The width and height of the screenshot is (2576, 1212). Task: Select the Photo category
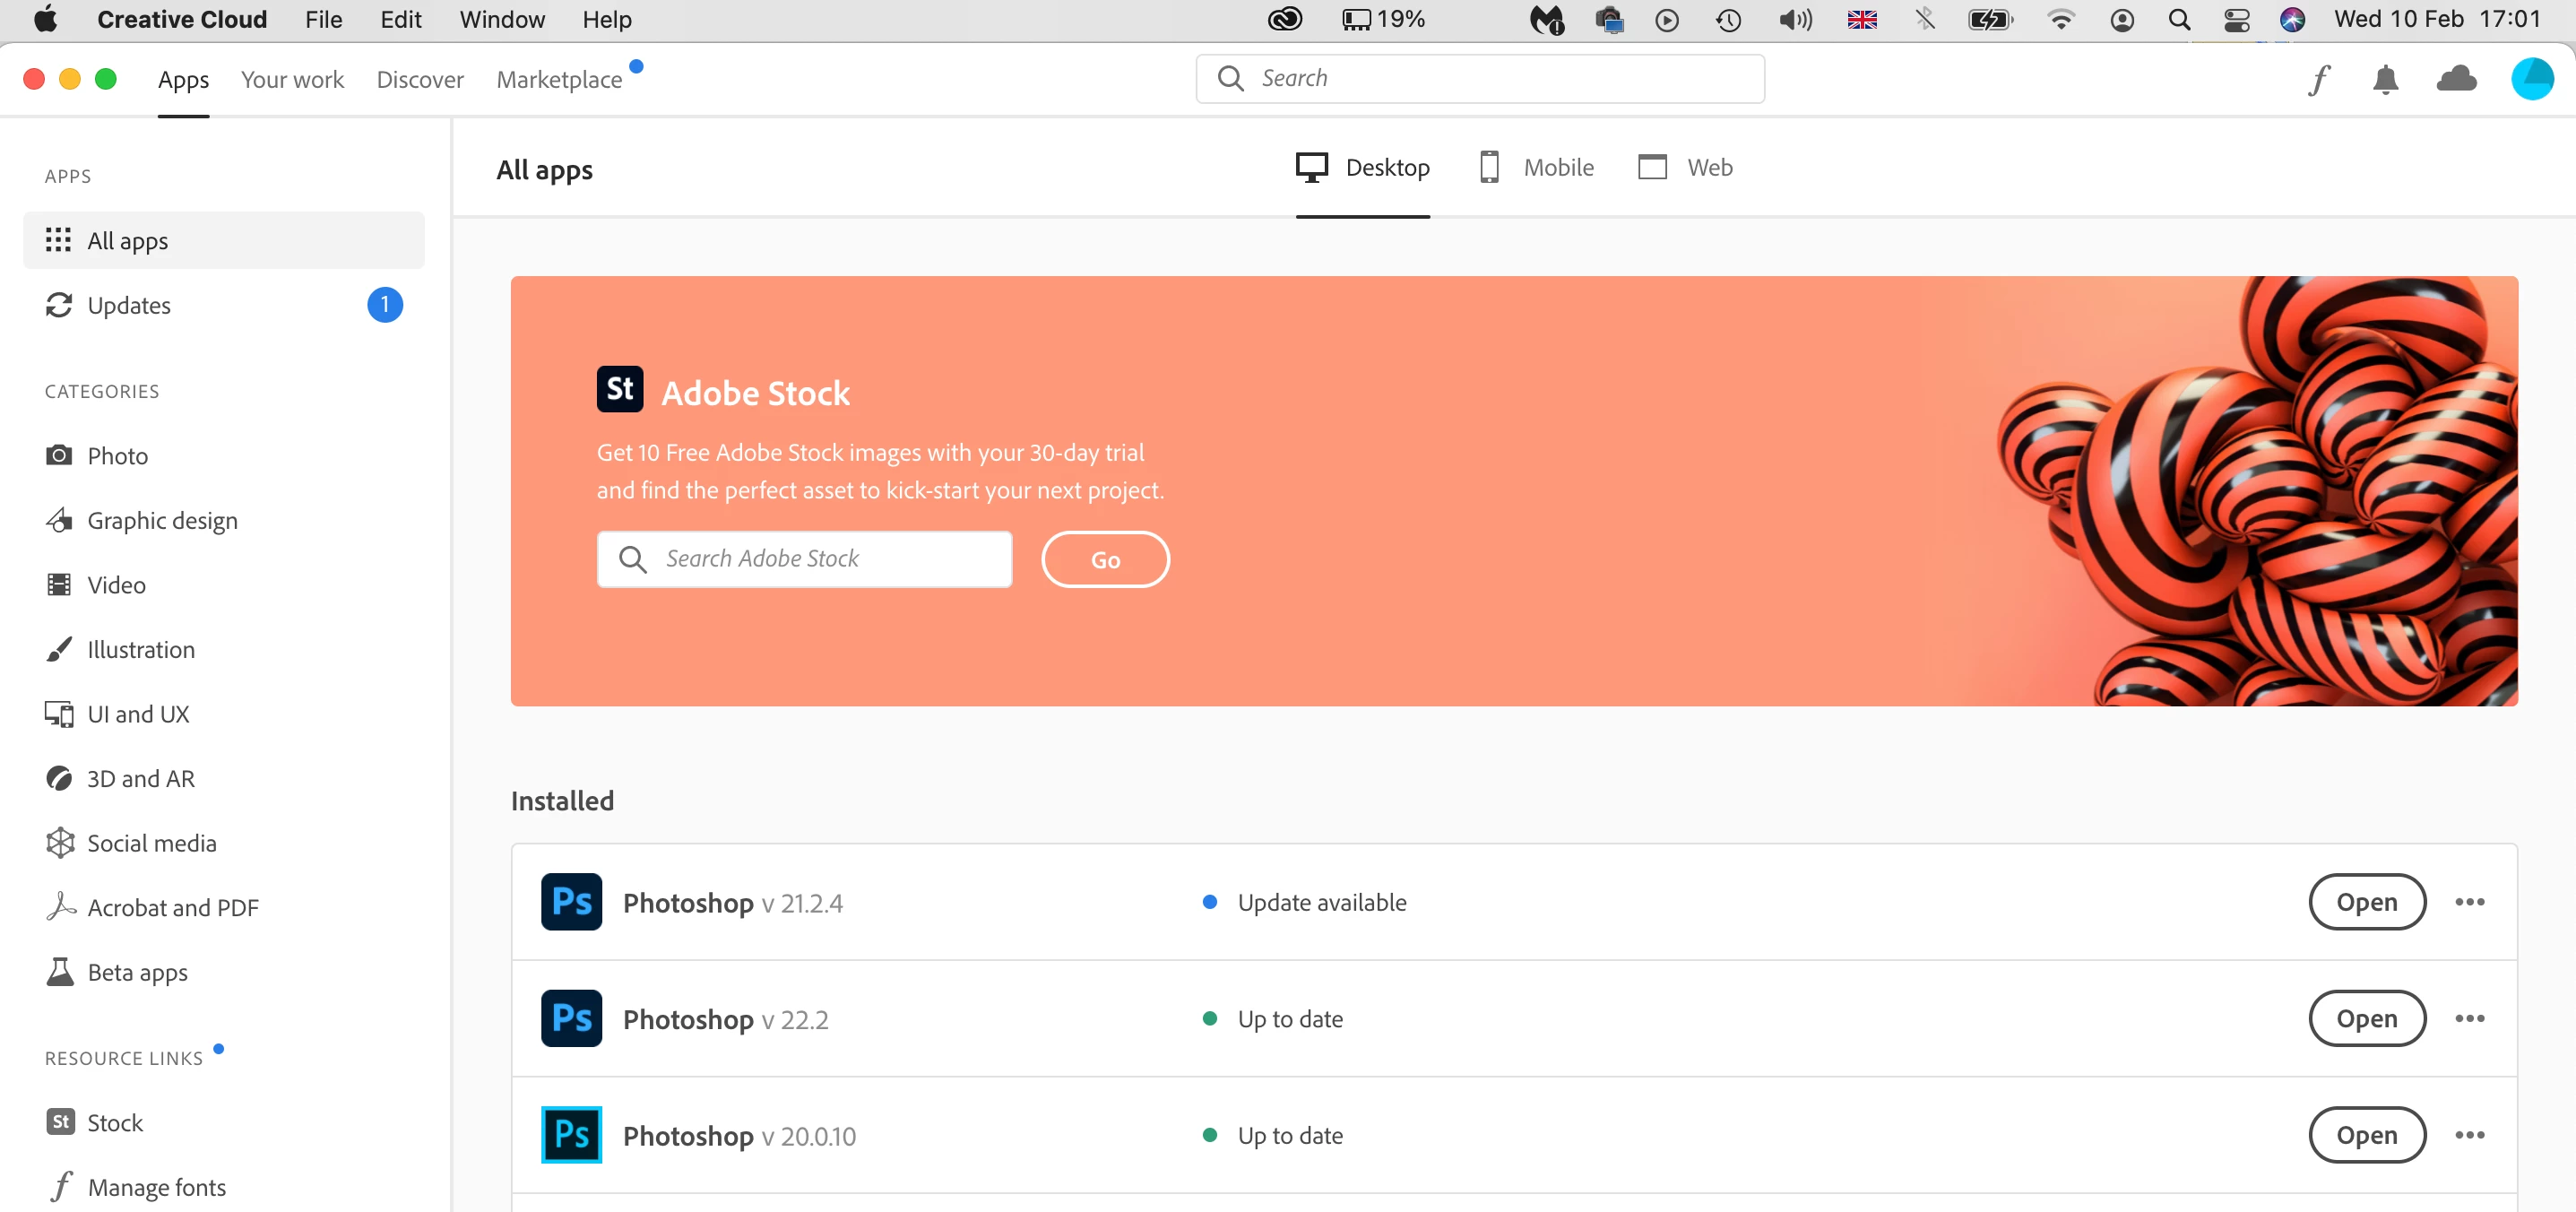117,456
